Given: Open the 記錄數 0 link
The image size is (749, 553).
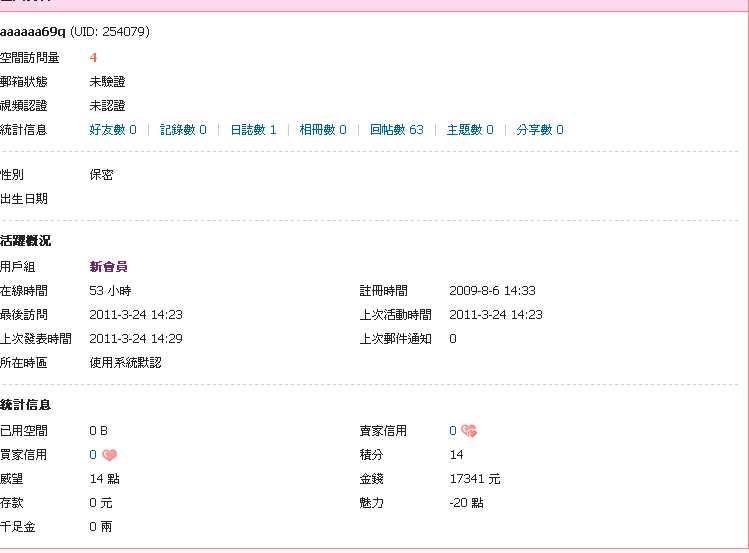Looking at the screenshot, I should point(183,130).
